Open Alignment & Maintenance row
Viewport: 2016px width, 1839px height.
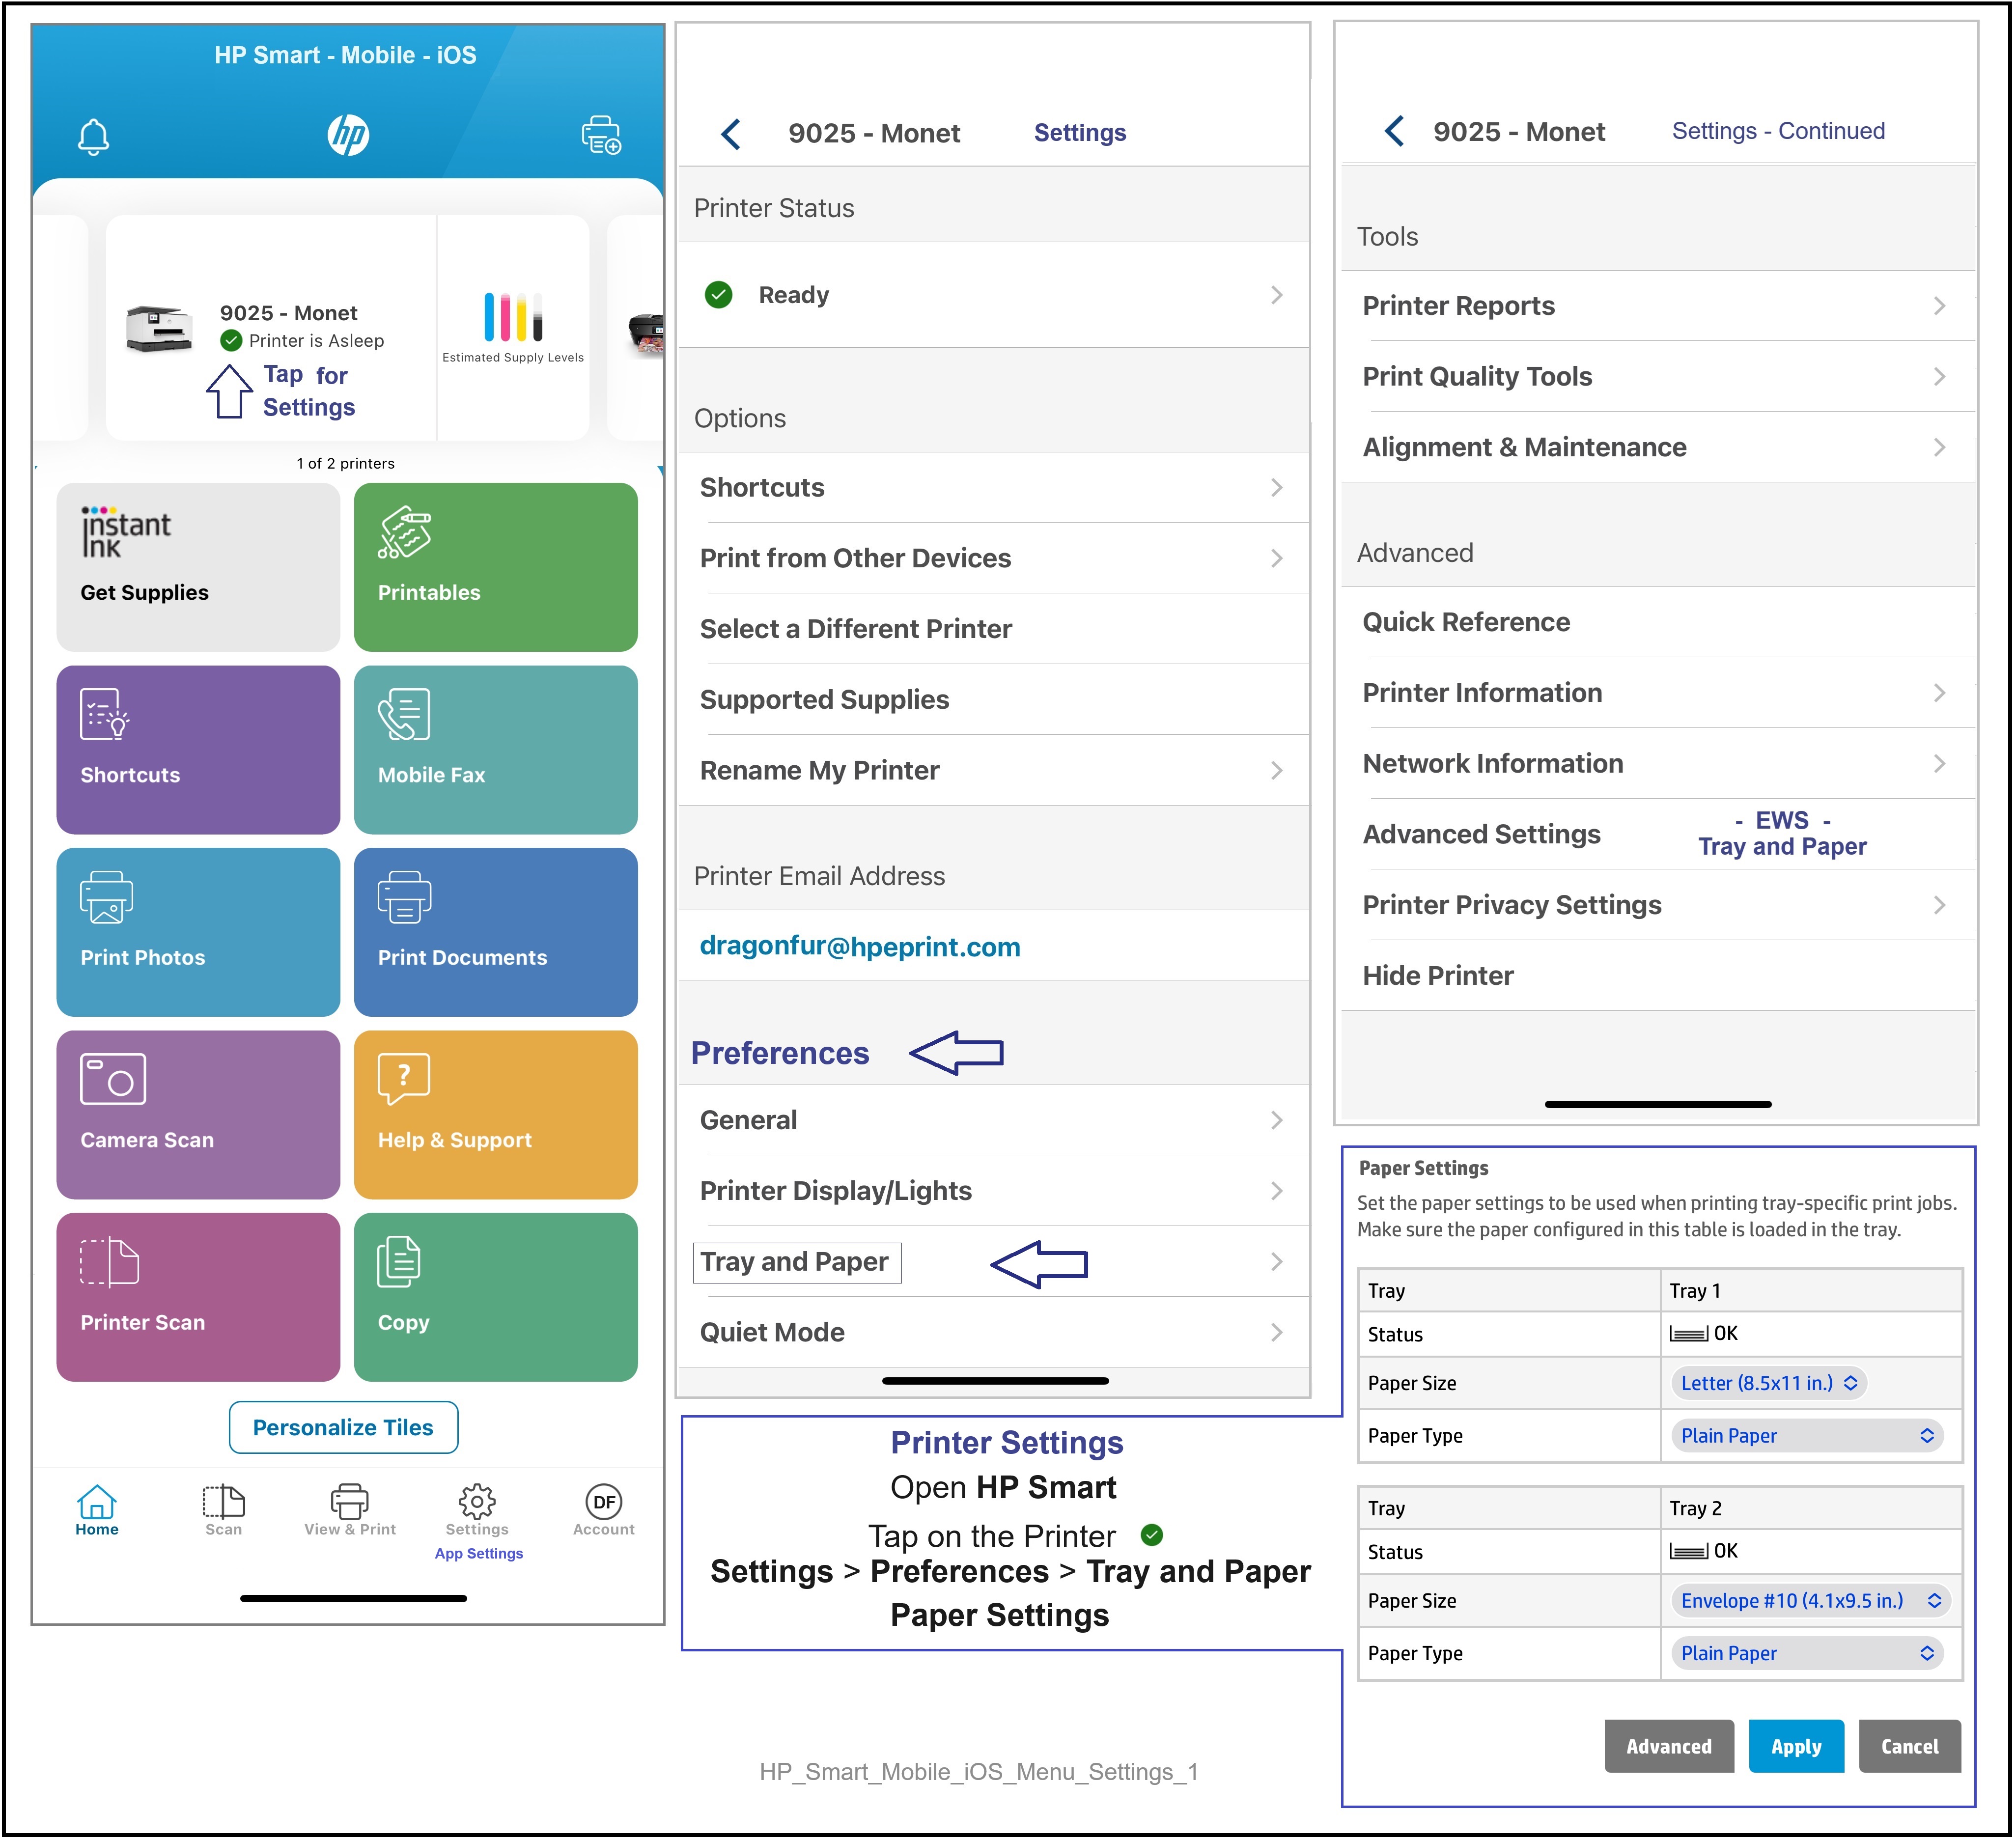[1659, 447]
